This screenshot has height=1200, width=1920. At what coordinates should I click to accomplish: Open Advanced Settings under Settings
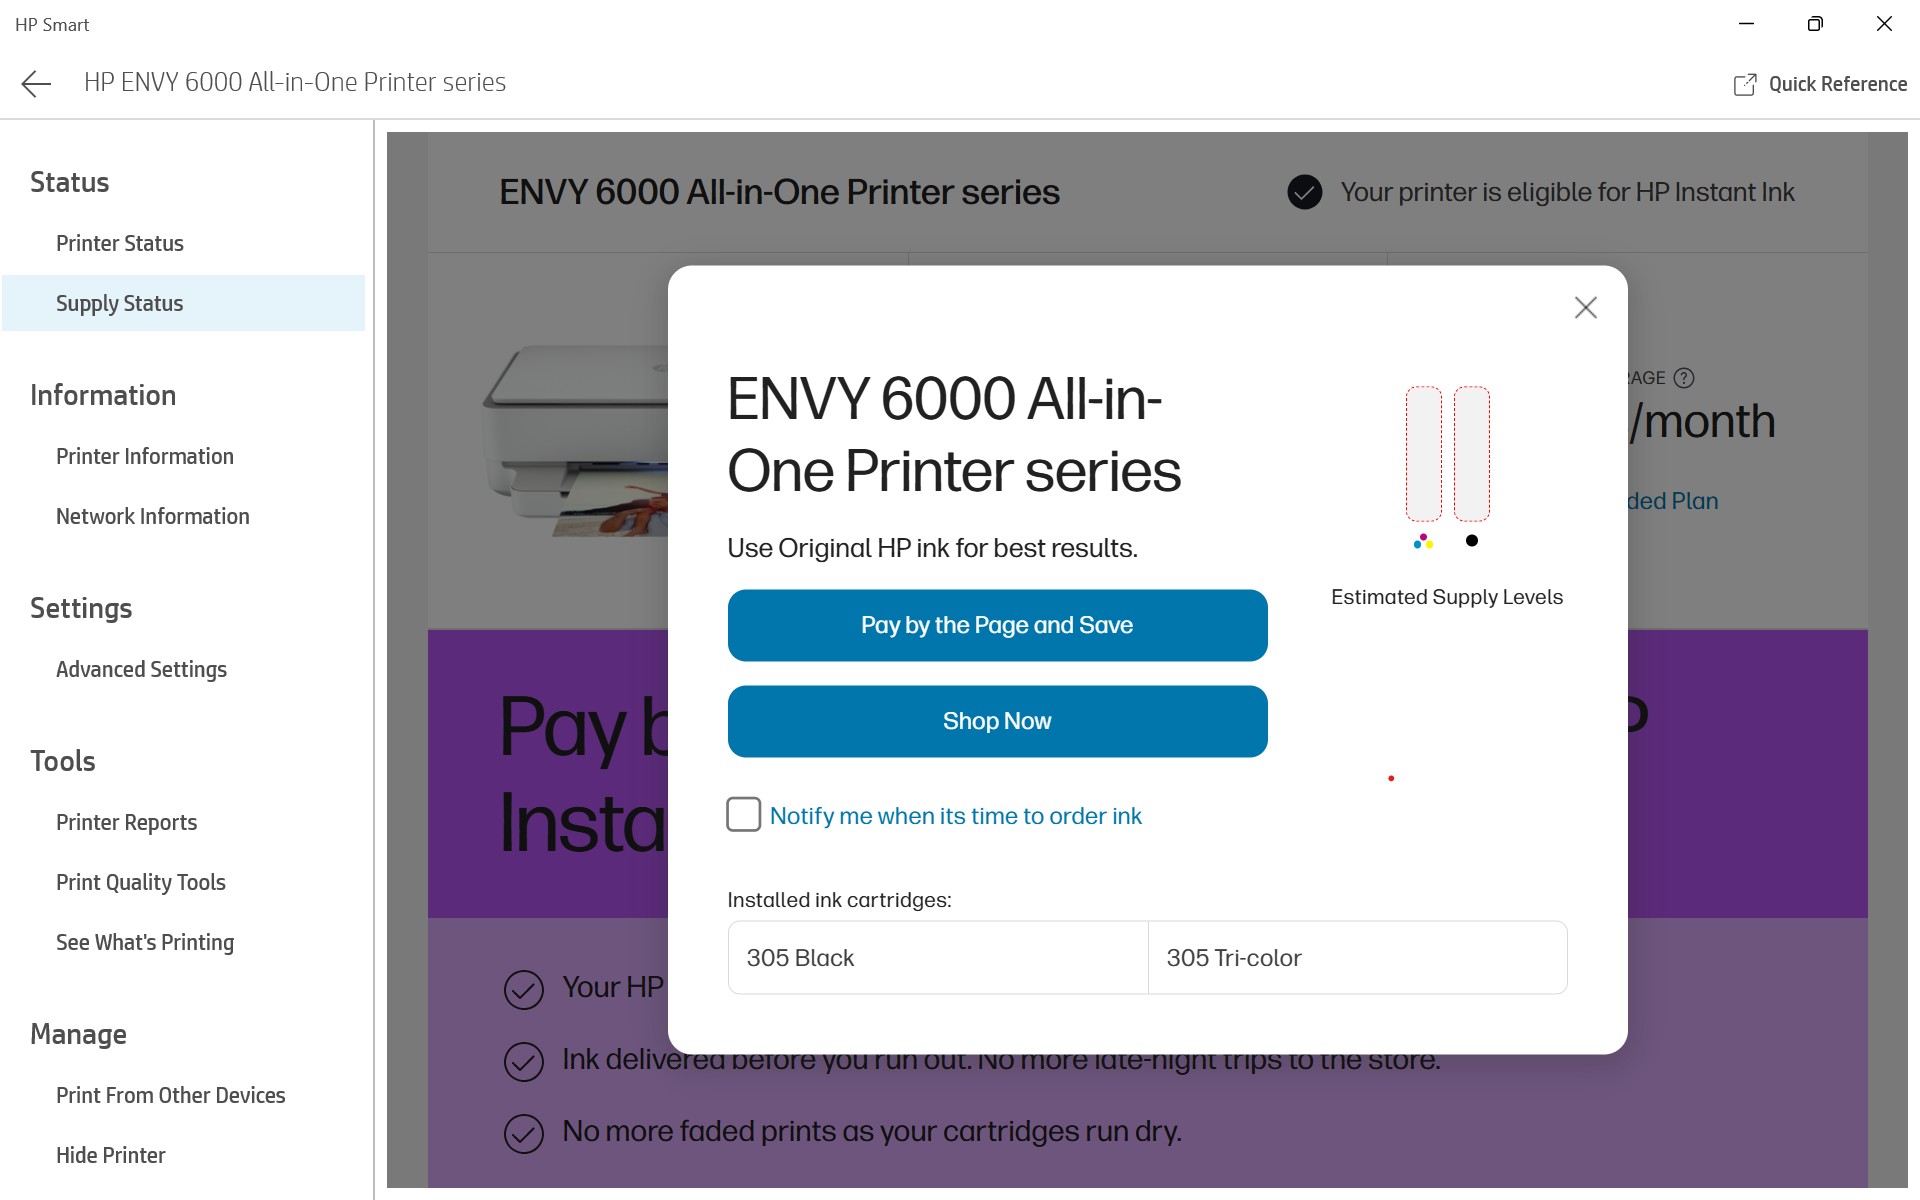[141, 669]
